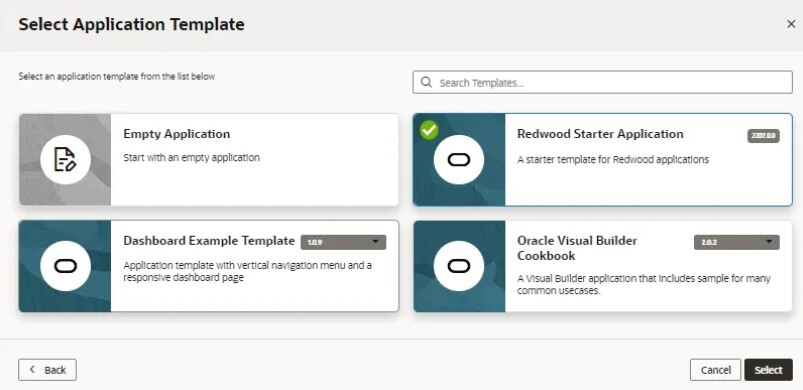The height and width of the screenshot is (390, 803).
Task: Choose the Oracle Visual Builder Cookbook title
Action: [577, 248]
